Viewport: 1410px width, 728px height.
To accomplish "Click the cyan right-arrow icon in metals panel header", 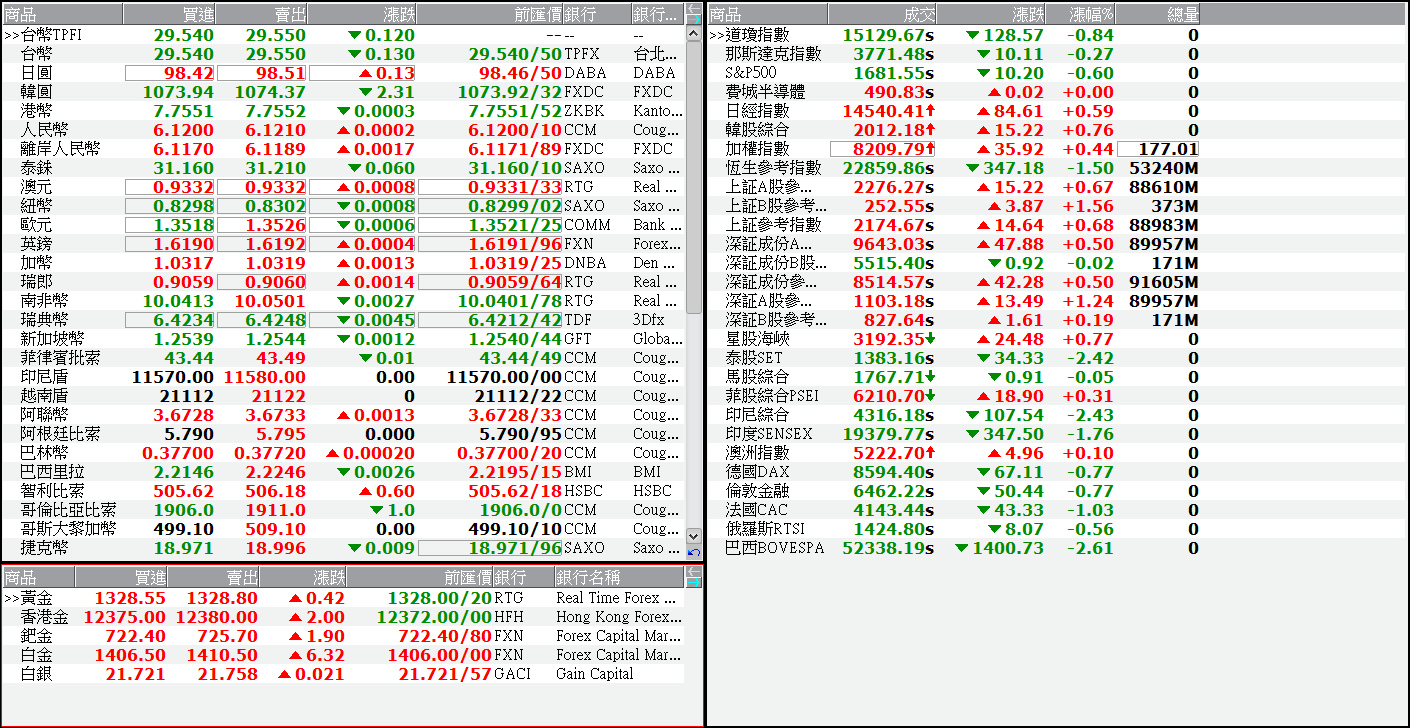I will coord(694,582).
